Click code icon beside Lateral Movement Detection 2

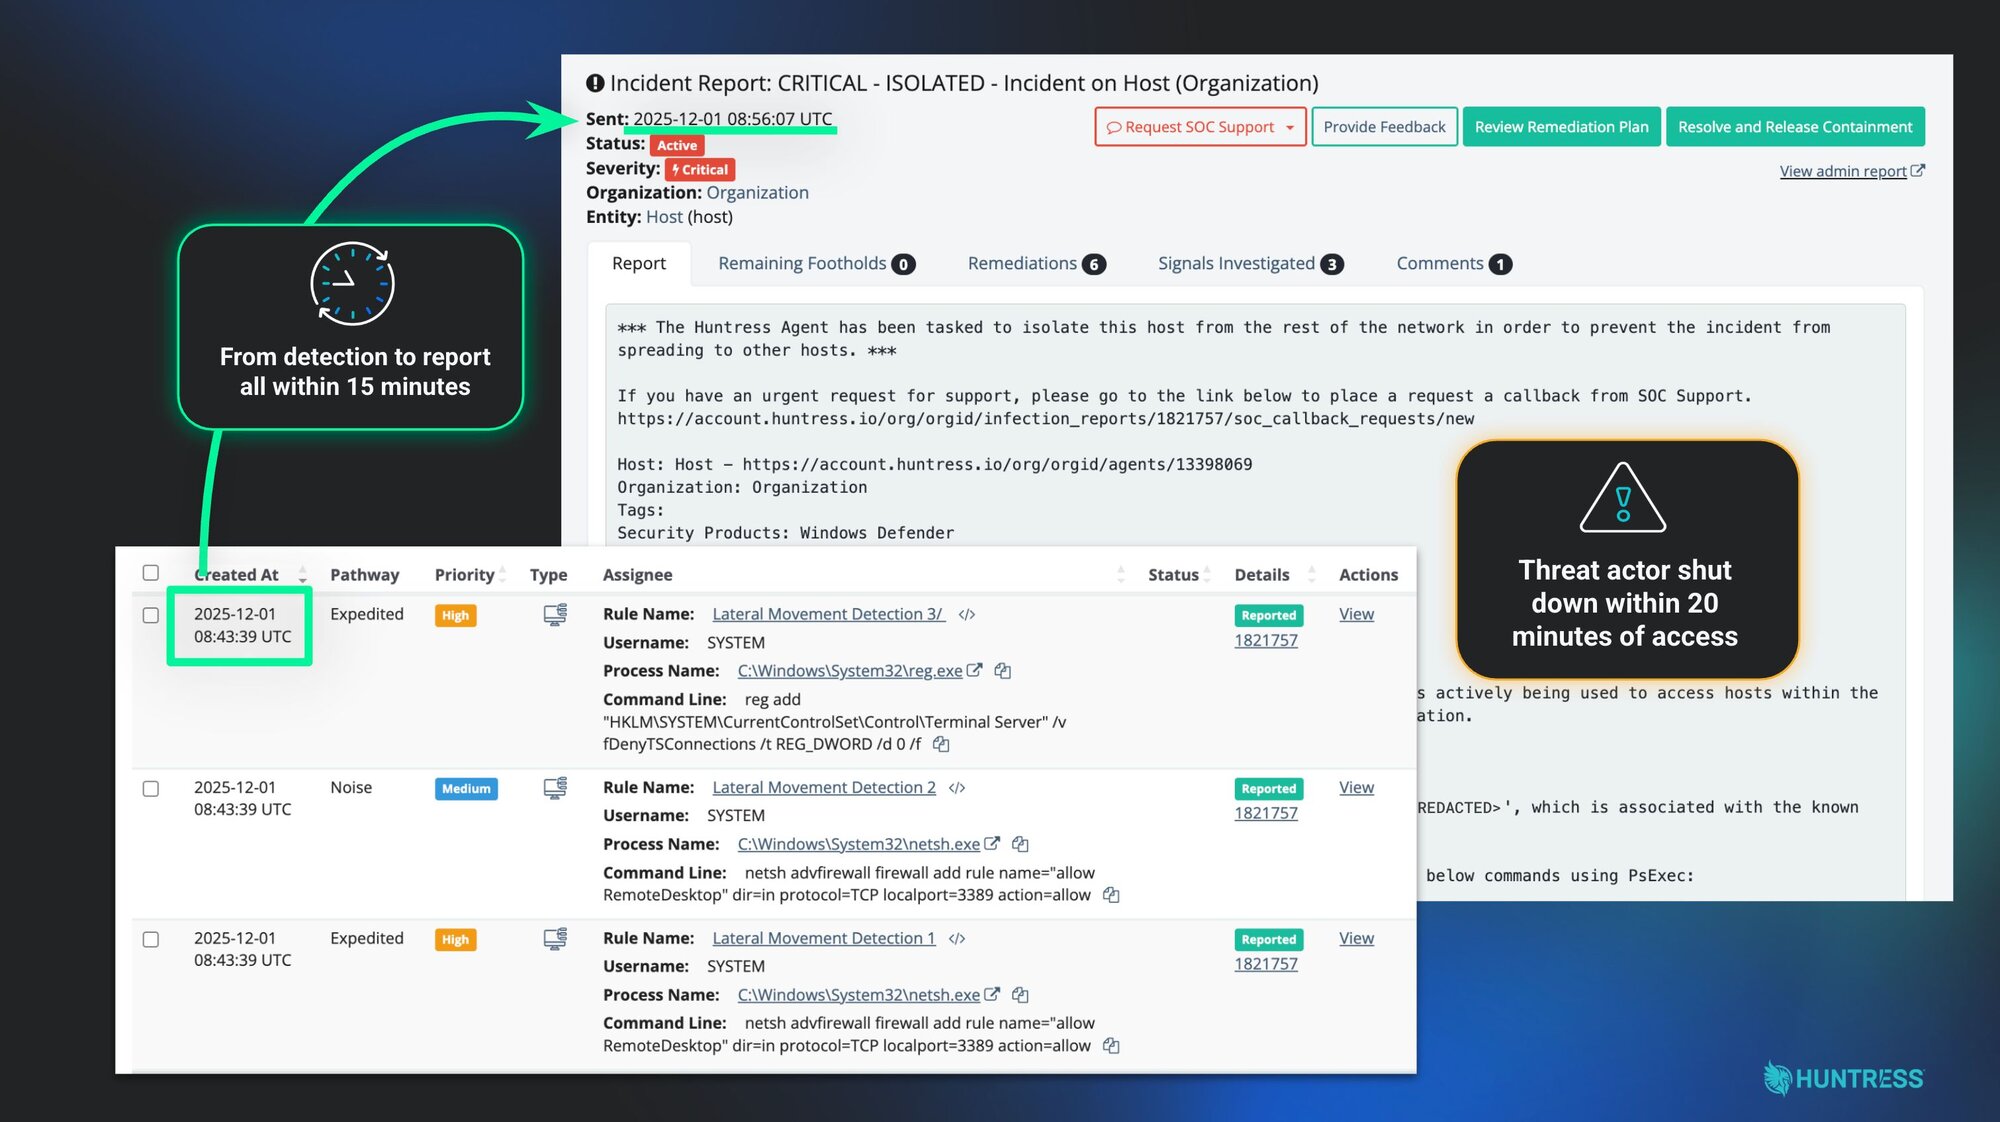[x=957, y=788]
